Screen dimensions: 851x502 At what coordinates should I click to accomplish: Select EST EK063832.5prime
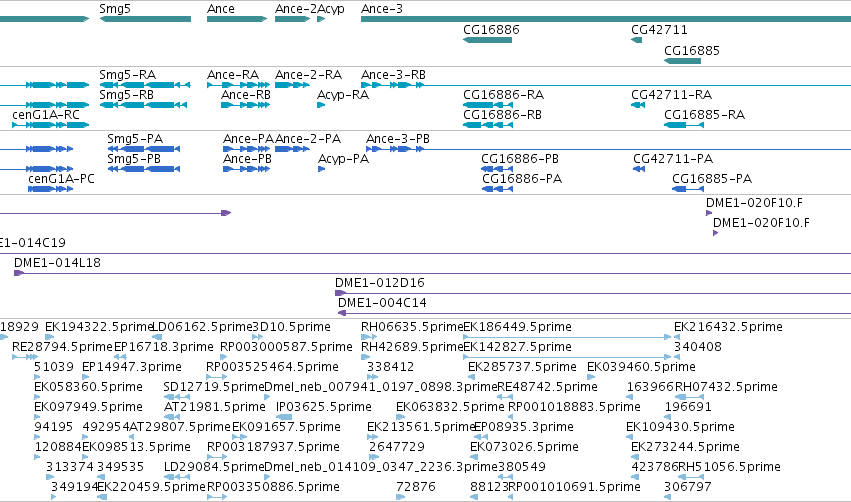click(450, 407)
